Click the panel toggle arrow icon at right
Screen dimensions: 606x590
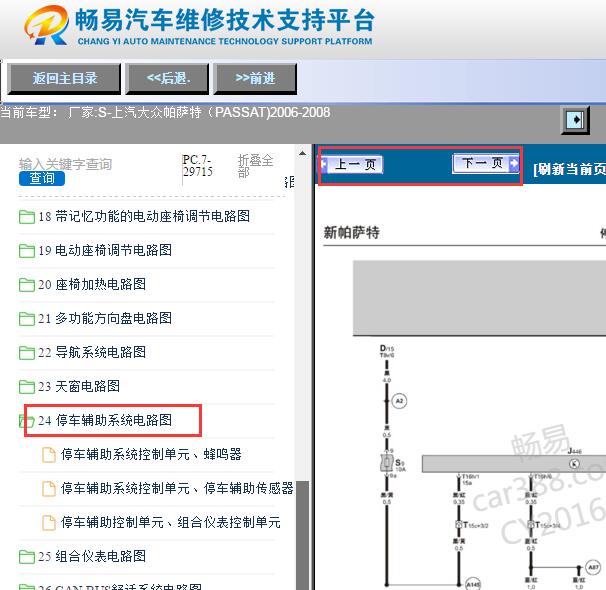point(575,120)
